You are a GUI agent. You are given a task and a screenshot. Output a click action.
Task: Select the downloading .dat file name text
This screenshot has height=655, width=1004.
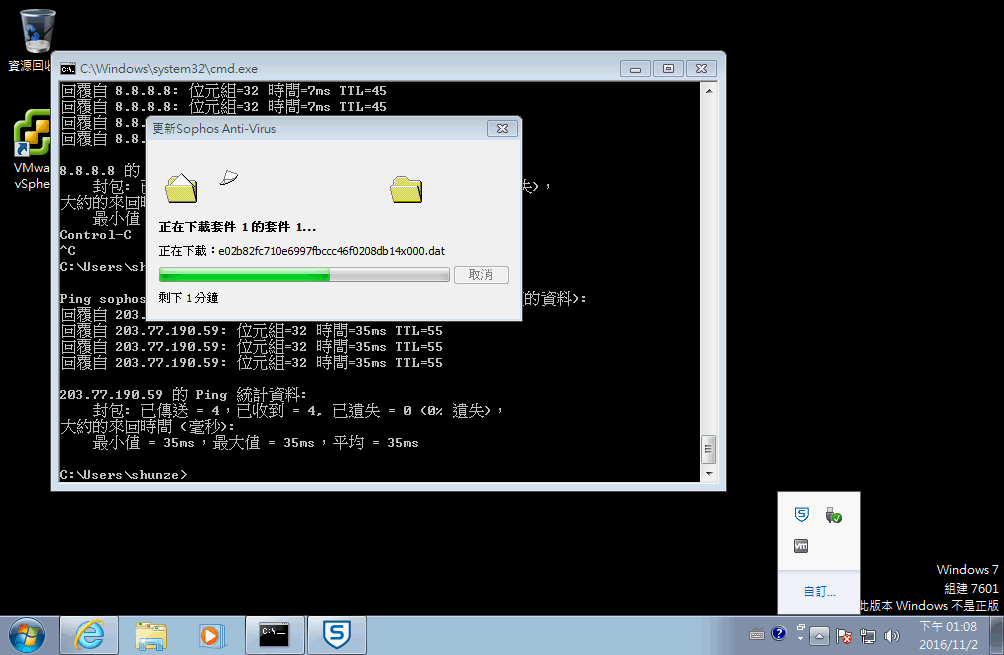(x=332, y=251)
